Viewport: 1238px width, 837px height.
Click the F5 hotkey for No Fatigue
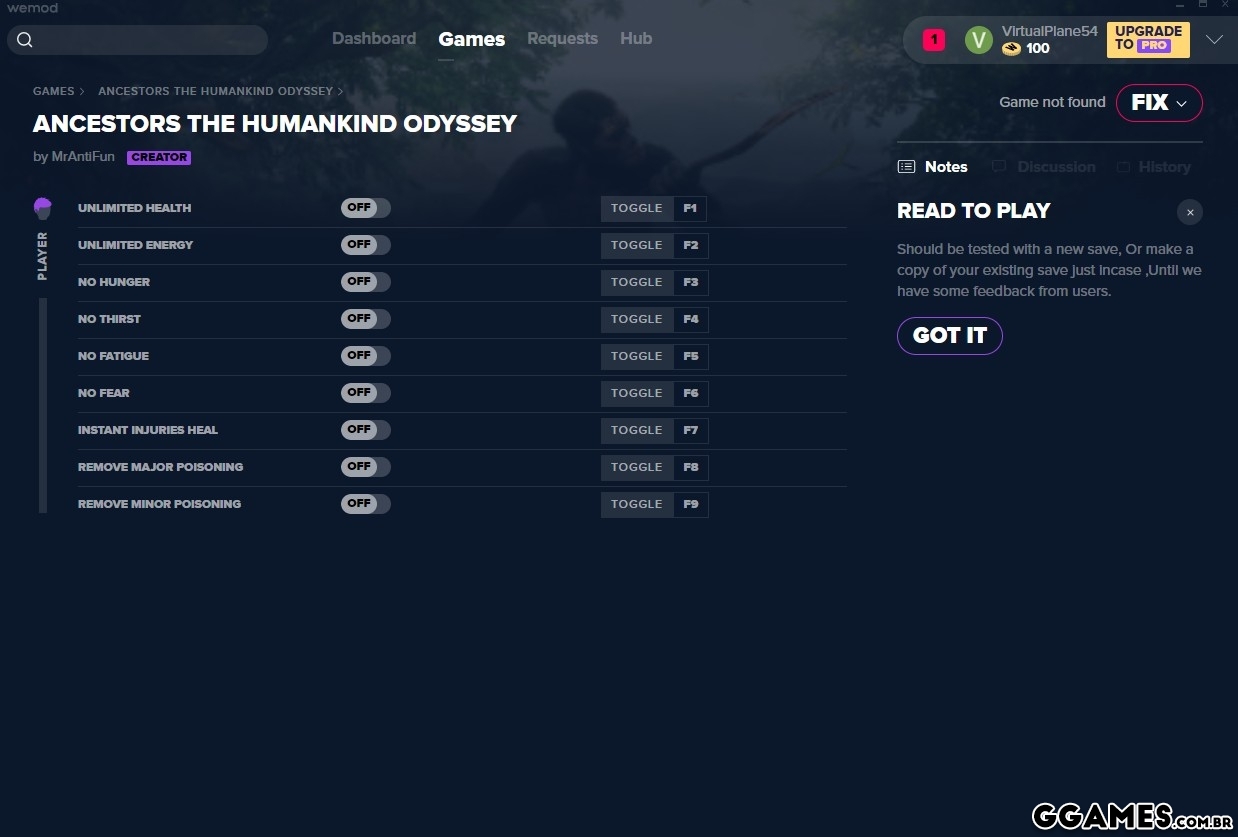coord(691,356)
